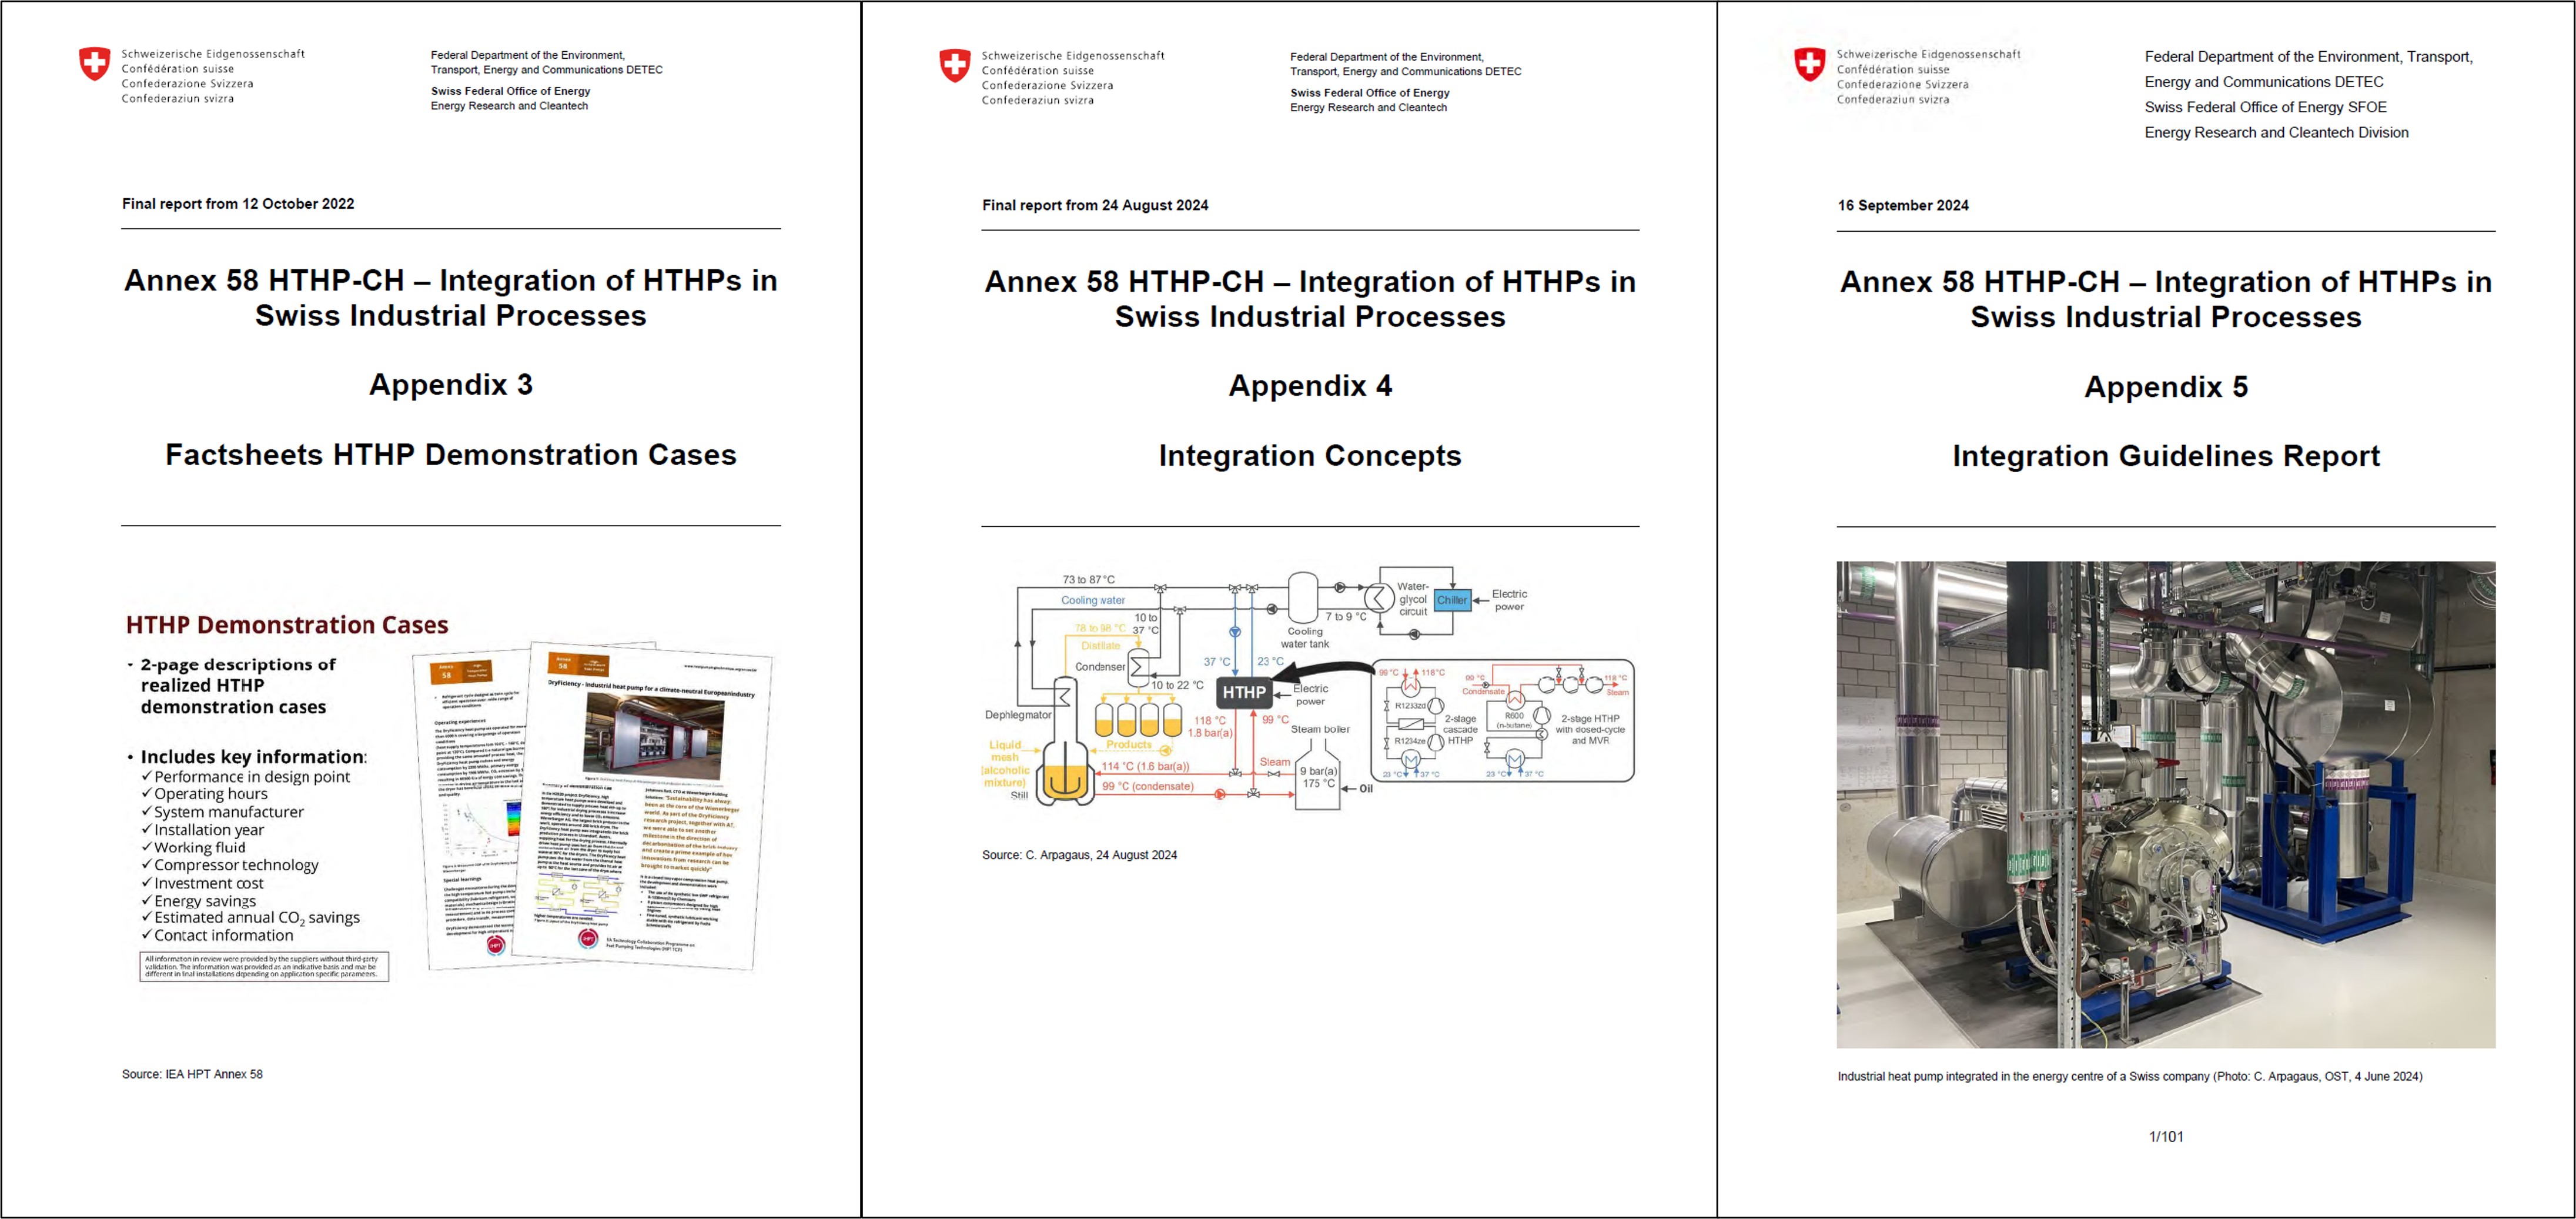Click the 'Source: IEA HPT Annex 58' text
The width and height of the screenshot is (2576, 1219).
(192, 1074)
